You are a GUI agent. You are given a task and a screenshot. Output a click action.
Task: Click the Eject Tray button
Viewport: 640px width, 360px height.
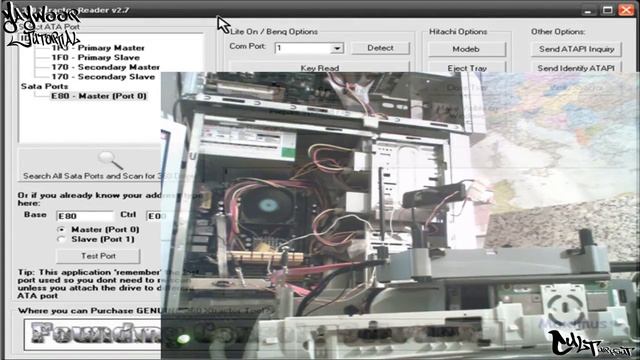467,67
